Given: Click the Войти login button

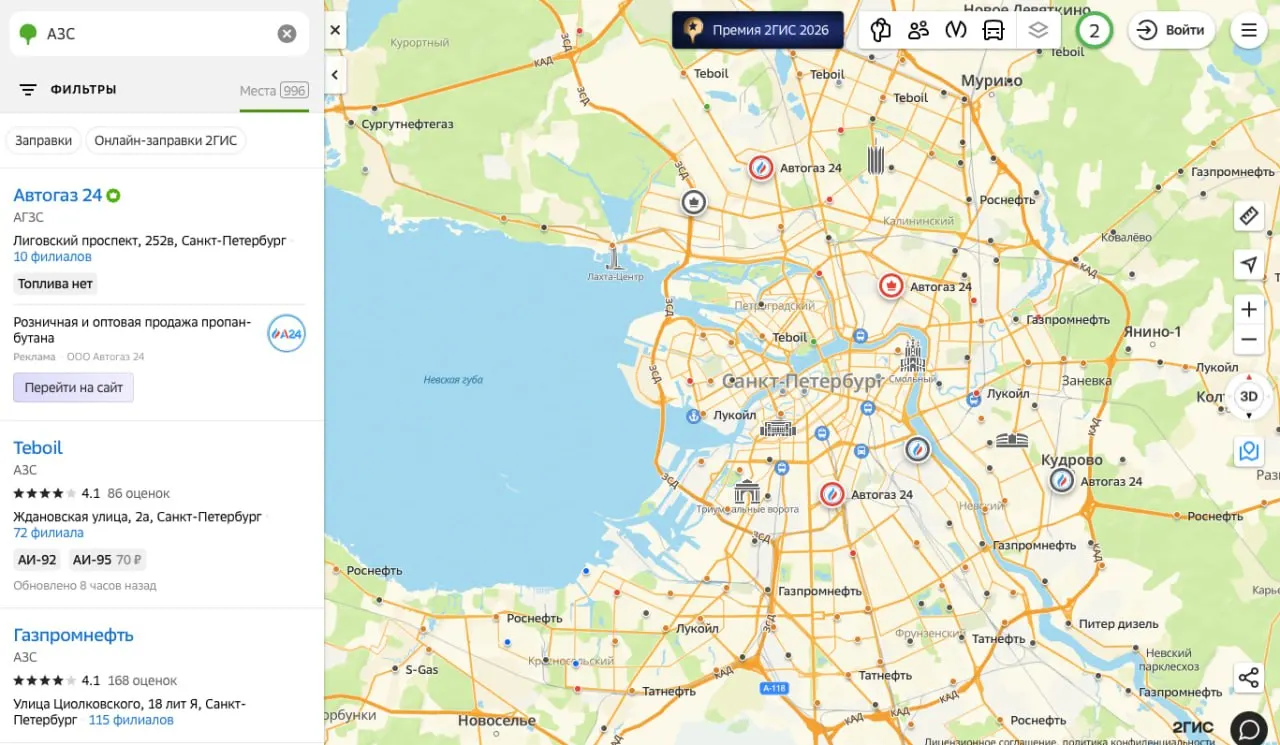Looking at the screenshot, I should (x=1172, y=30).
